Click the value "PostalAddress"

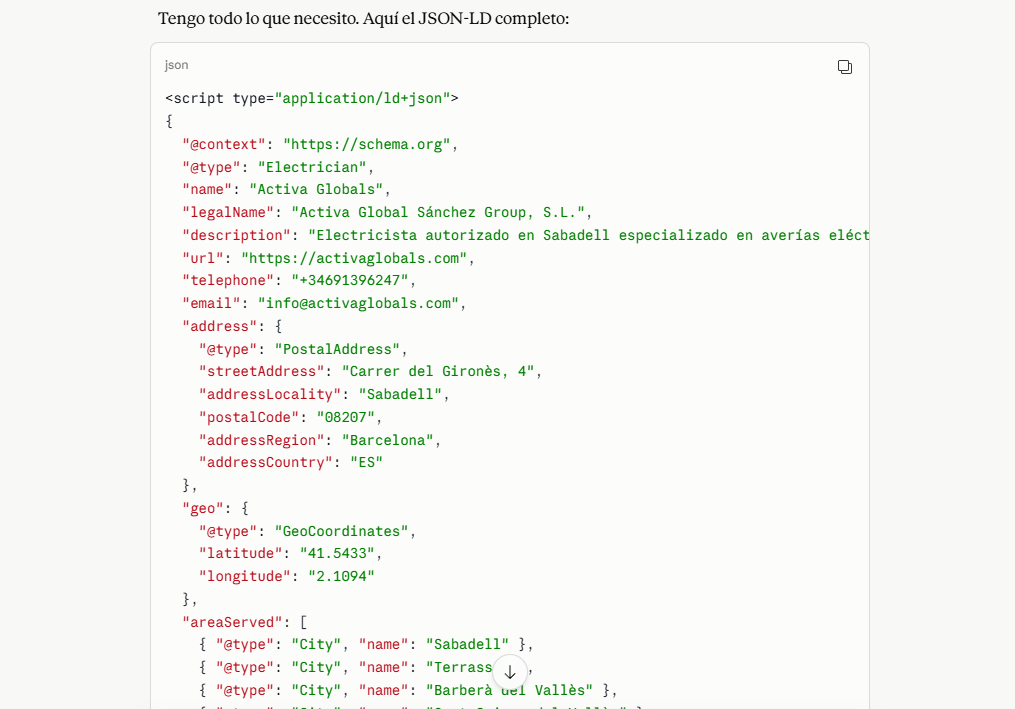(337, 349)
